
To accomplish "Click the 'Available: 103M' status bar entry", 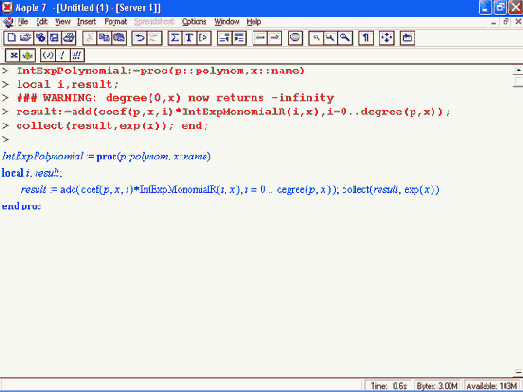I will [492, 386].
